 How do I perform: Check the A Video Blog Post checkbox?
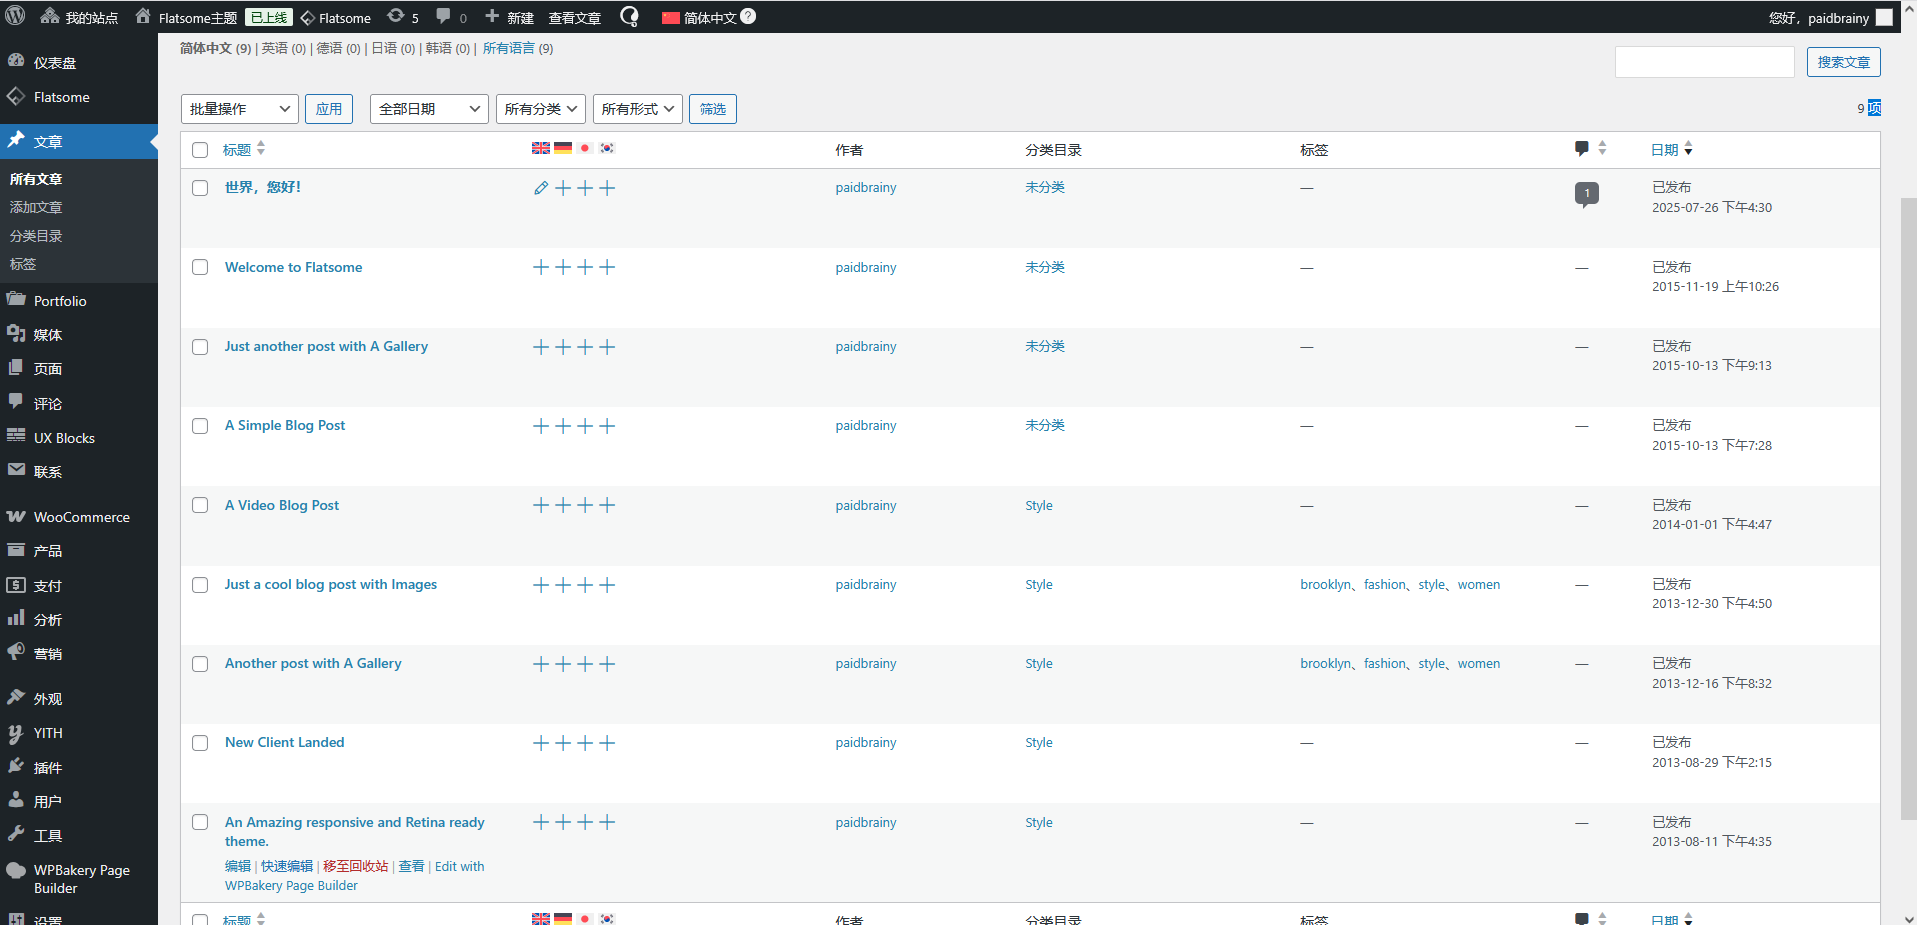200,505
